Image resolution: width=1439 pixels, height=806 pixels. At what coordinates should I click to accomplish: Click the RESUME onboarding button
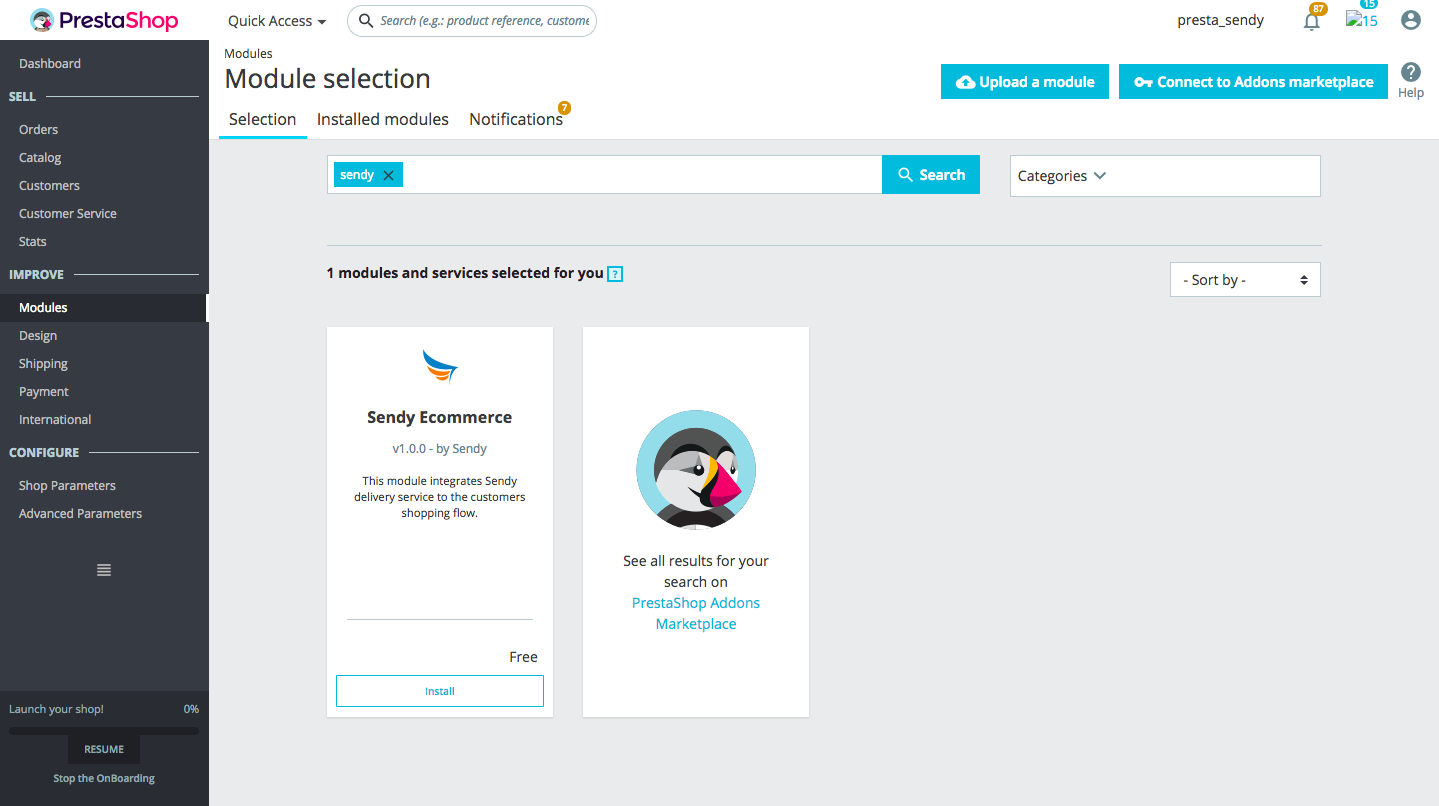click(104, 749)
